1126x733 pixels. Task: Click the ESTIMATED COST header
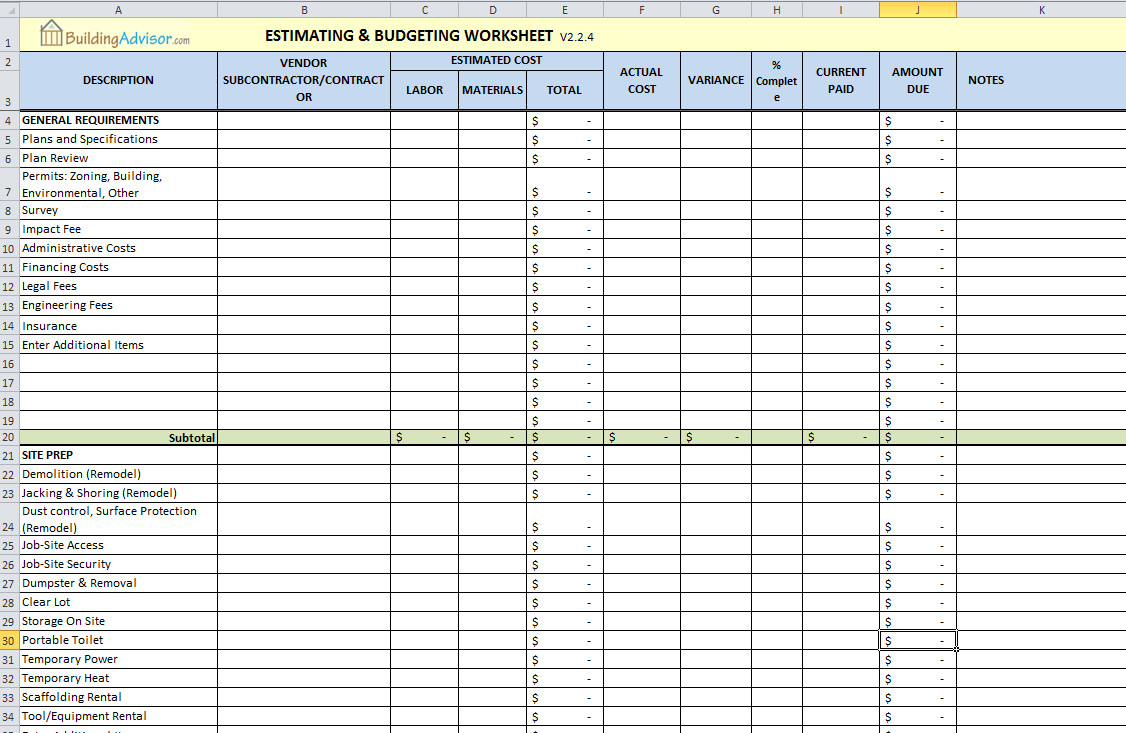[496, 61]
